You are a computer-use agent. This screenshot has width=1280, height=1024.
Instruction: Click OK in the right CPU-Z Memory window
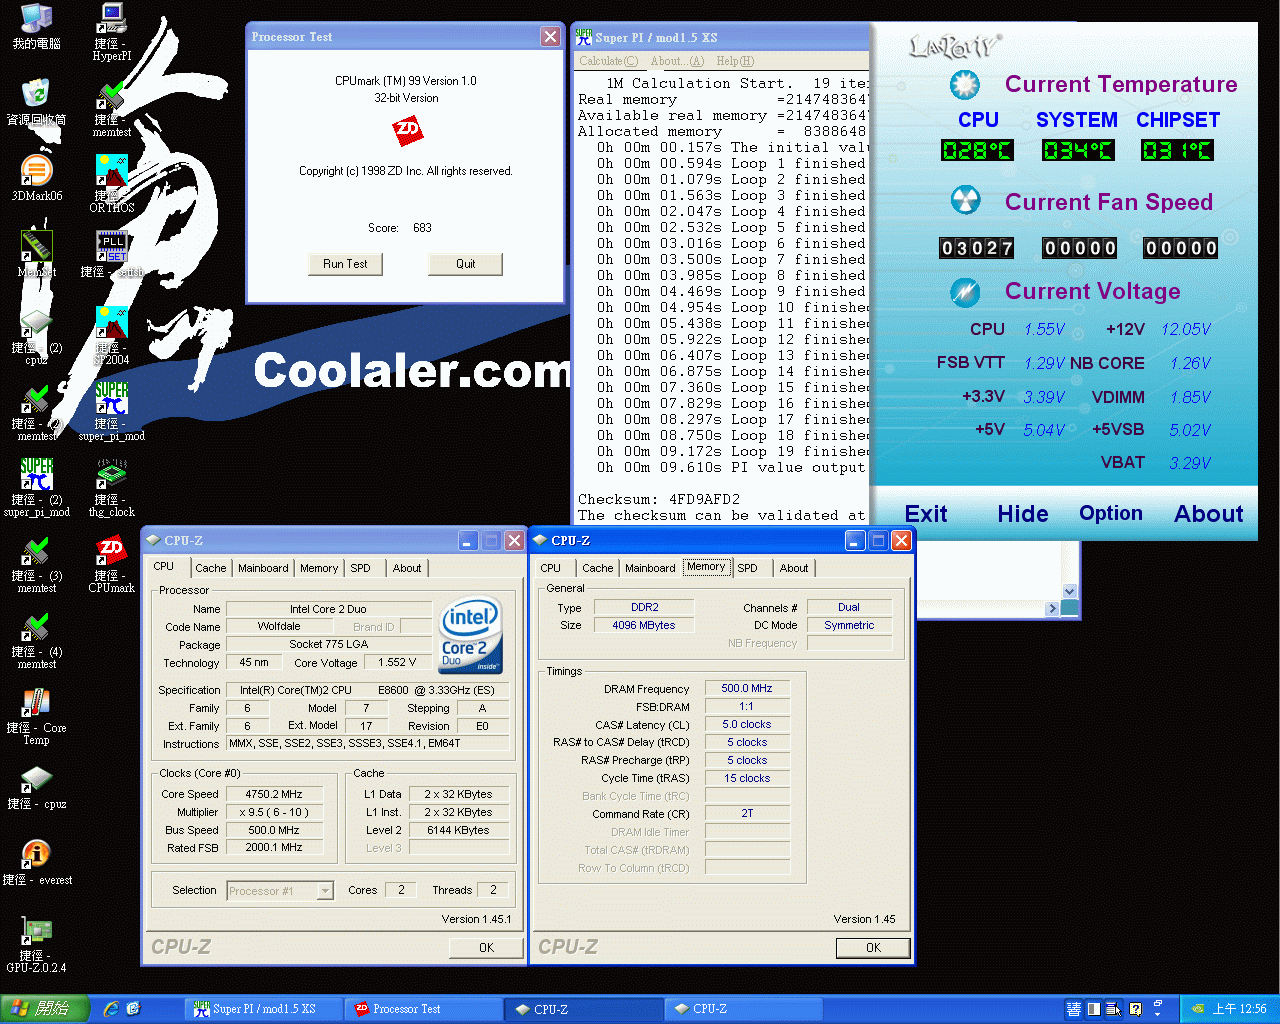873,947
